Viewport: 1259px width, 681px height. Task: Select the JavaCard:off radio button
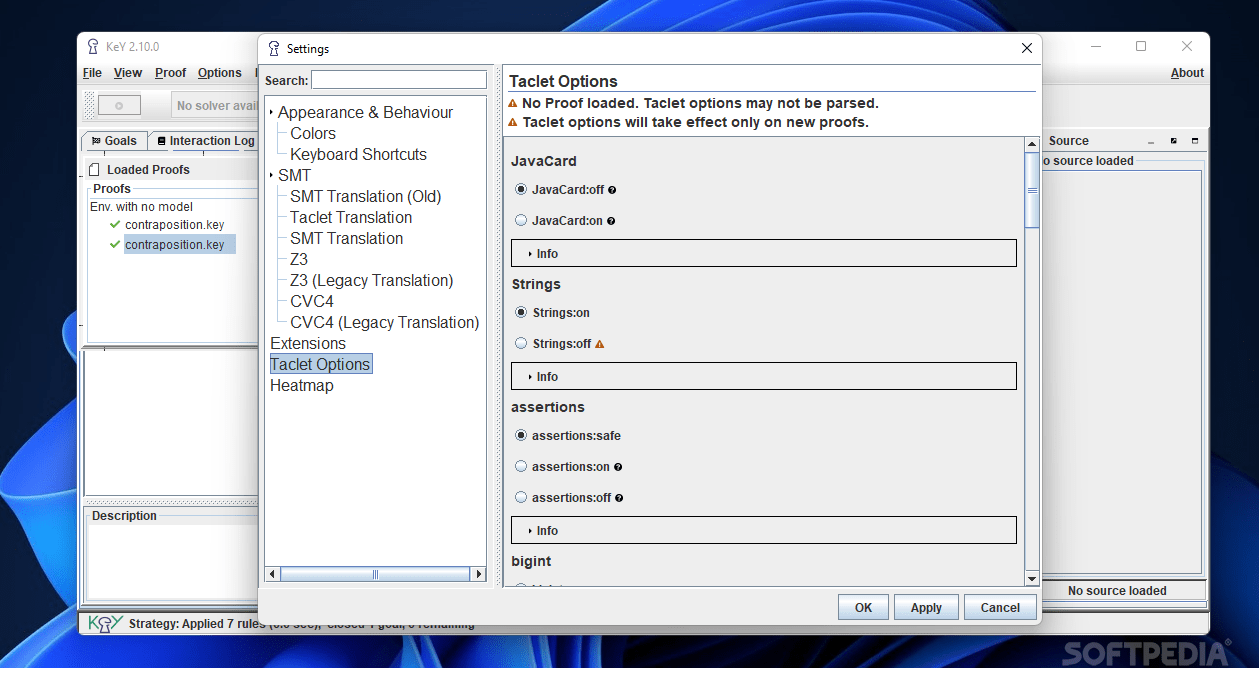pyautogui.click(x=521, y=189)
